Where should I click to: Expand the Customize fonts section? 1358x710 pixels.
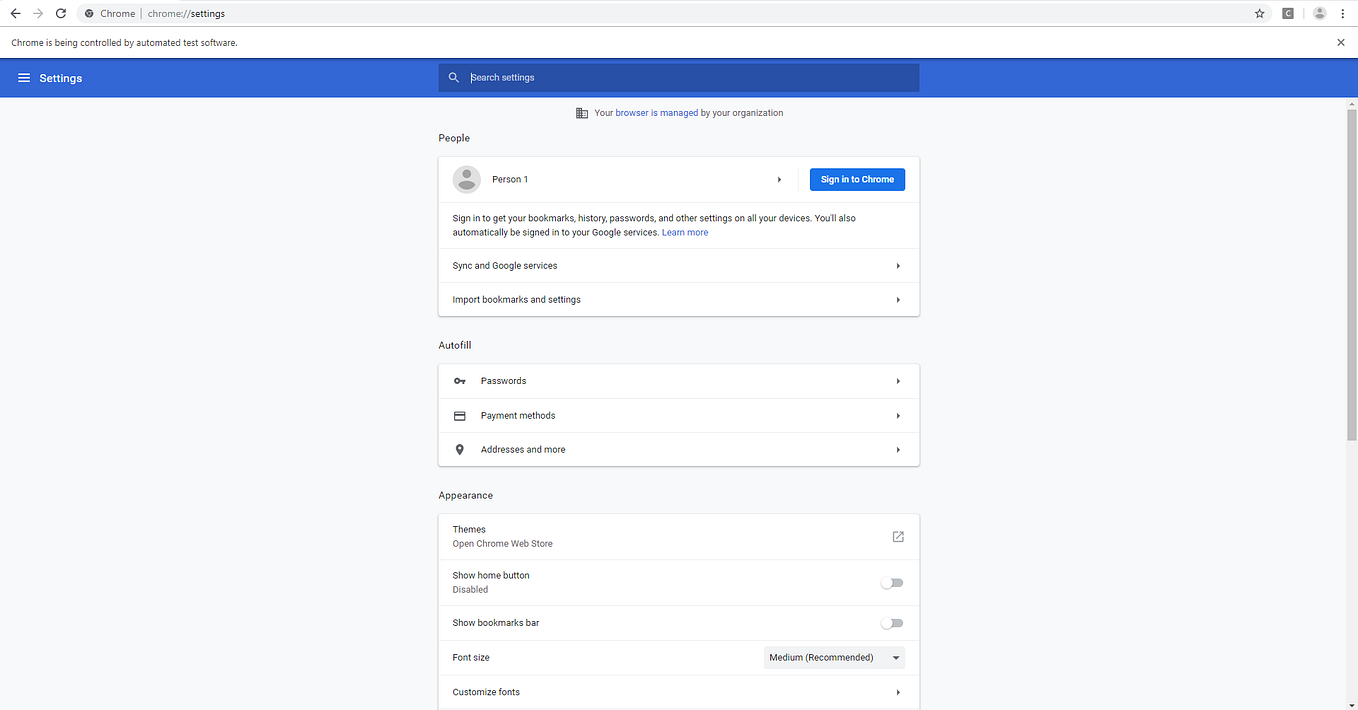click(x=679, y=691)
